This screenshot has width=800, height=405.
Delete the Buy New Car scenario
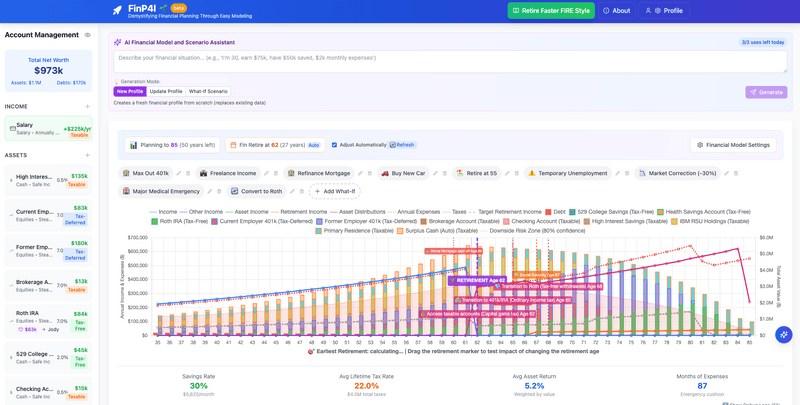click(444, 173)
